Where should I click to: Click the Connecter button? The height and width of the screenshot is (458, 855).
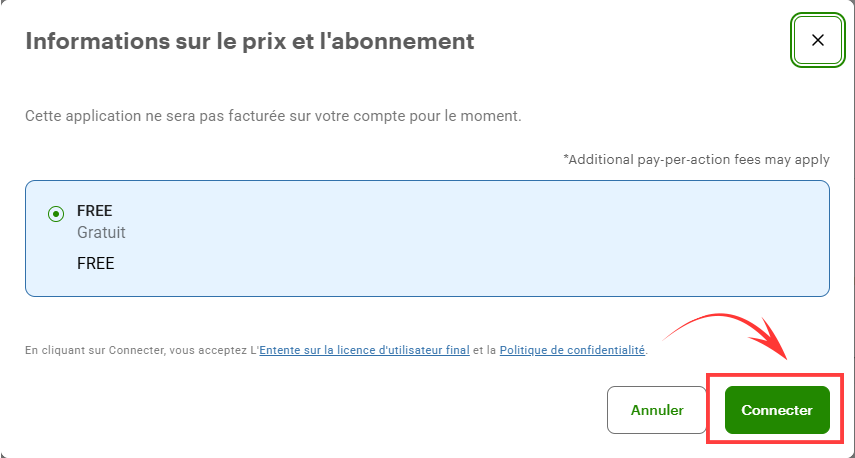click(777, 410)
